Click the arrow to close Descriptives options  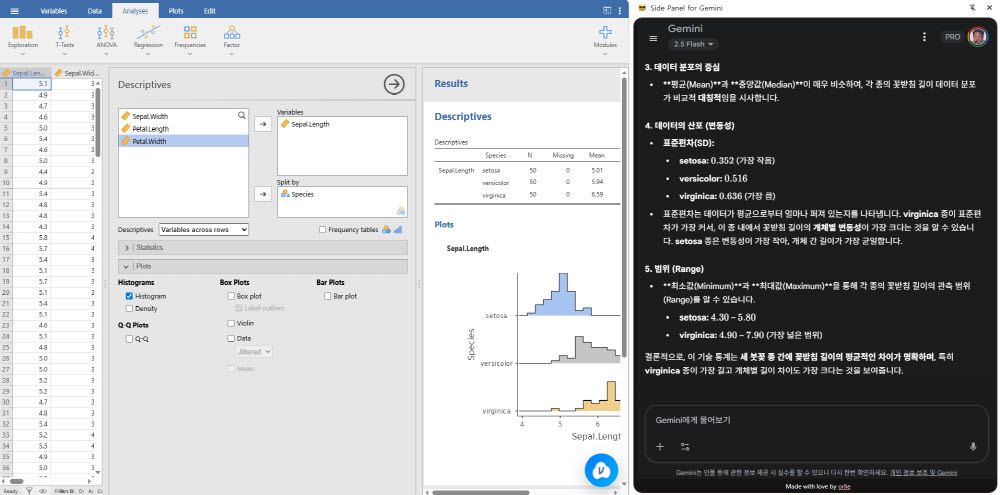pyautogui.click(x=394, y=85)
